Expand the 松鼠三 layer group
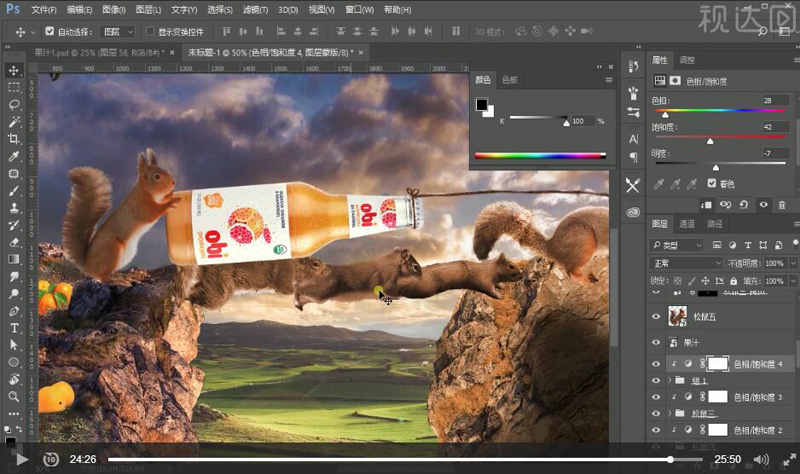 tap(670, 413)
